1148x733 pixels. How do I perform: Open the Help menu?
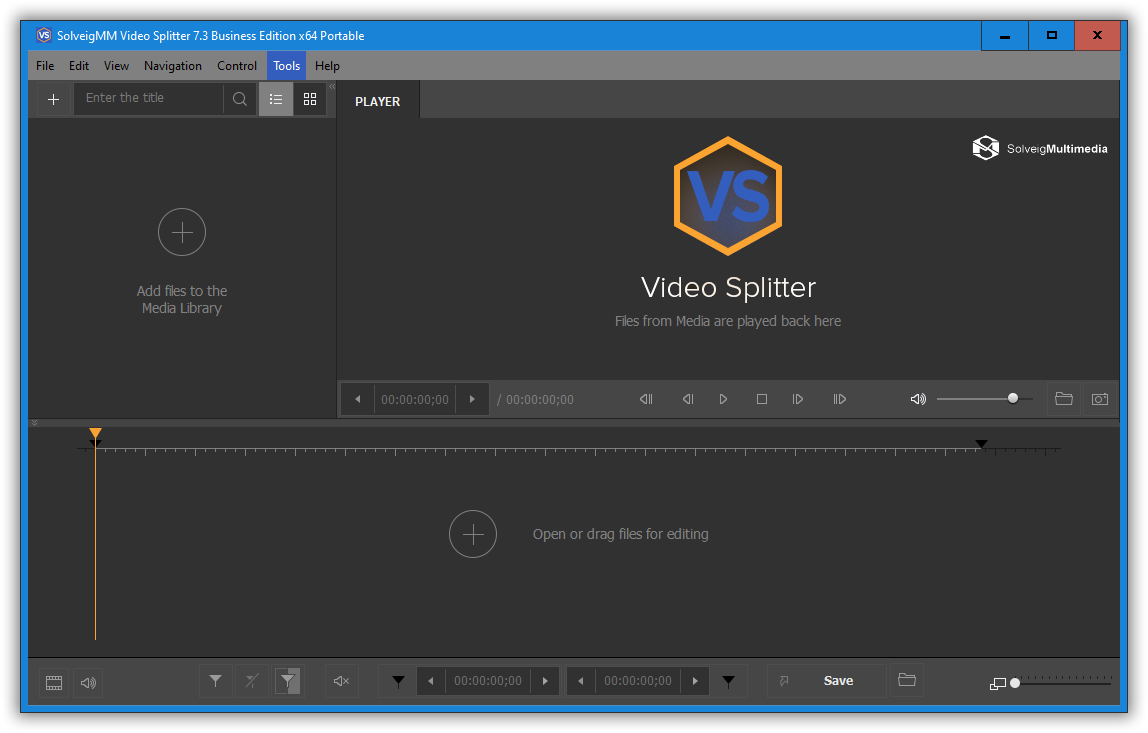tap(327, 66)
